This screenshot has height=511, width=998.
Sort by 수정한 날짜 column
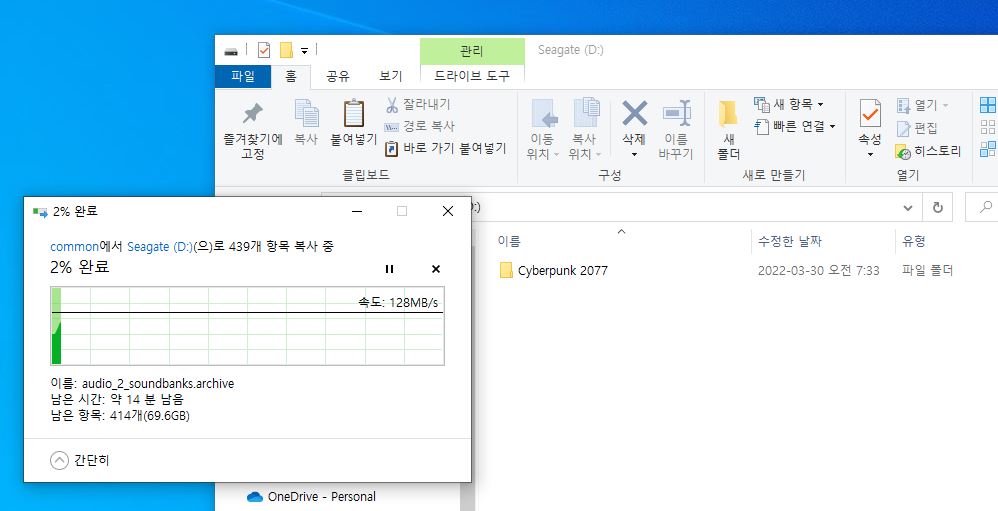pyautogui.click(x=790, y=241)
